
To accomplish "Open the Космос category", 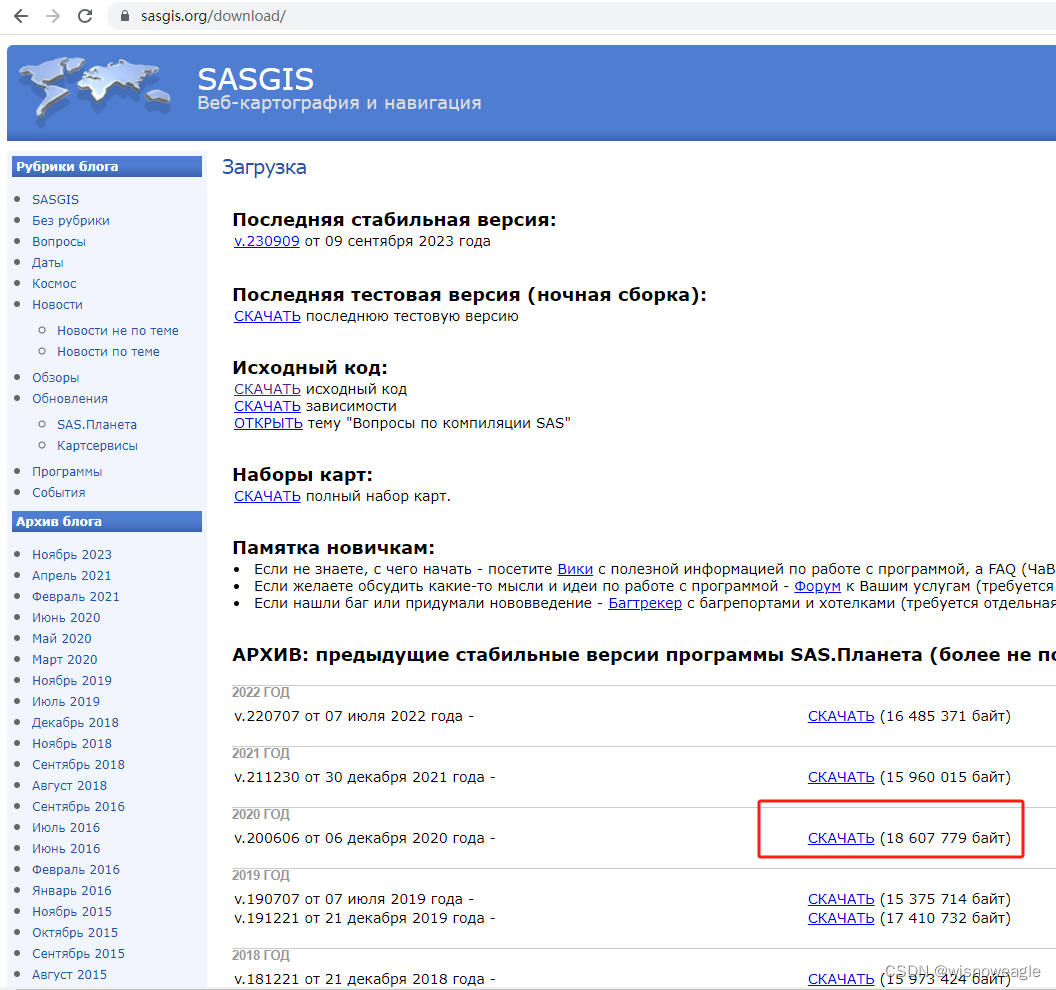I will 54,284.
